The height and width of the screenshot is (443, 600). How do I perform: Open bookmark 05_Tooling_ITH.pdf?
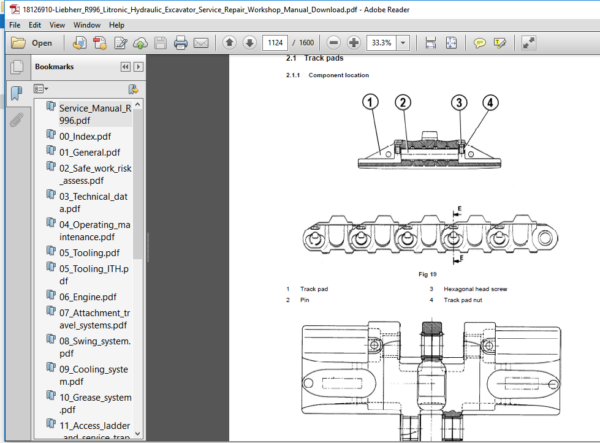pyautogui.click(x=94, y=275)
